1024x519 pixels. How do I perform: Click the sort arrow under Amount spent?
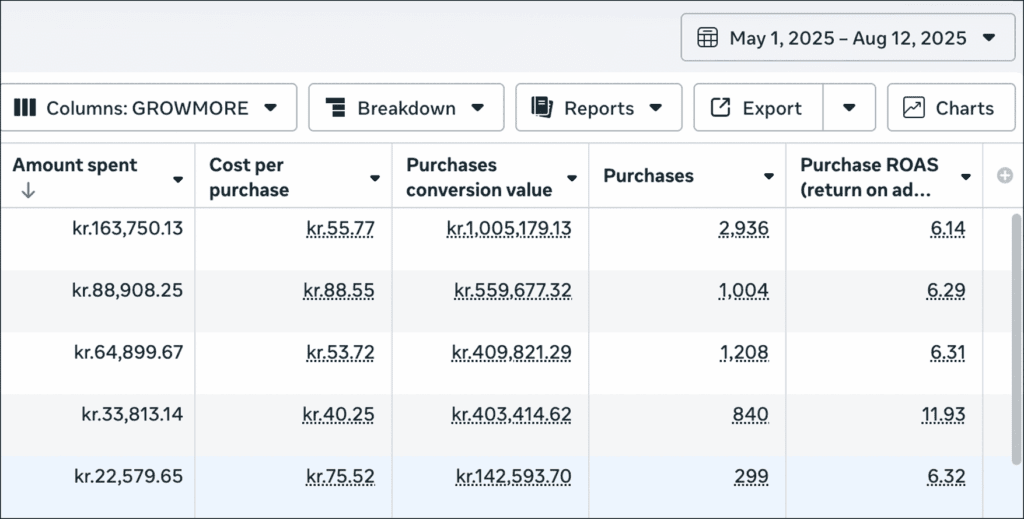(x=27, y=191)
